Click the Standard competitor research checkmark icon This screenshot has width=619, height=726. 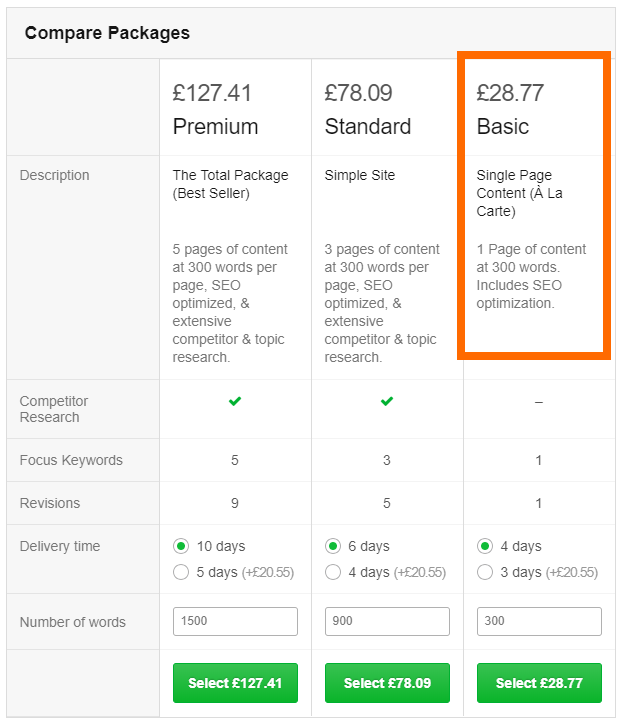tap(387, 401)
